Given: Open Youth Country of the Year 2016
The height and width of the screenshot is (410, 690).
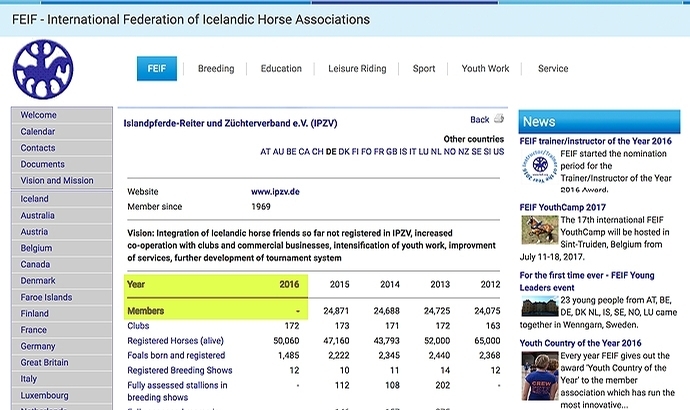Looking at the screenshot, I should click(580, 343).
